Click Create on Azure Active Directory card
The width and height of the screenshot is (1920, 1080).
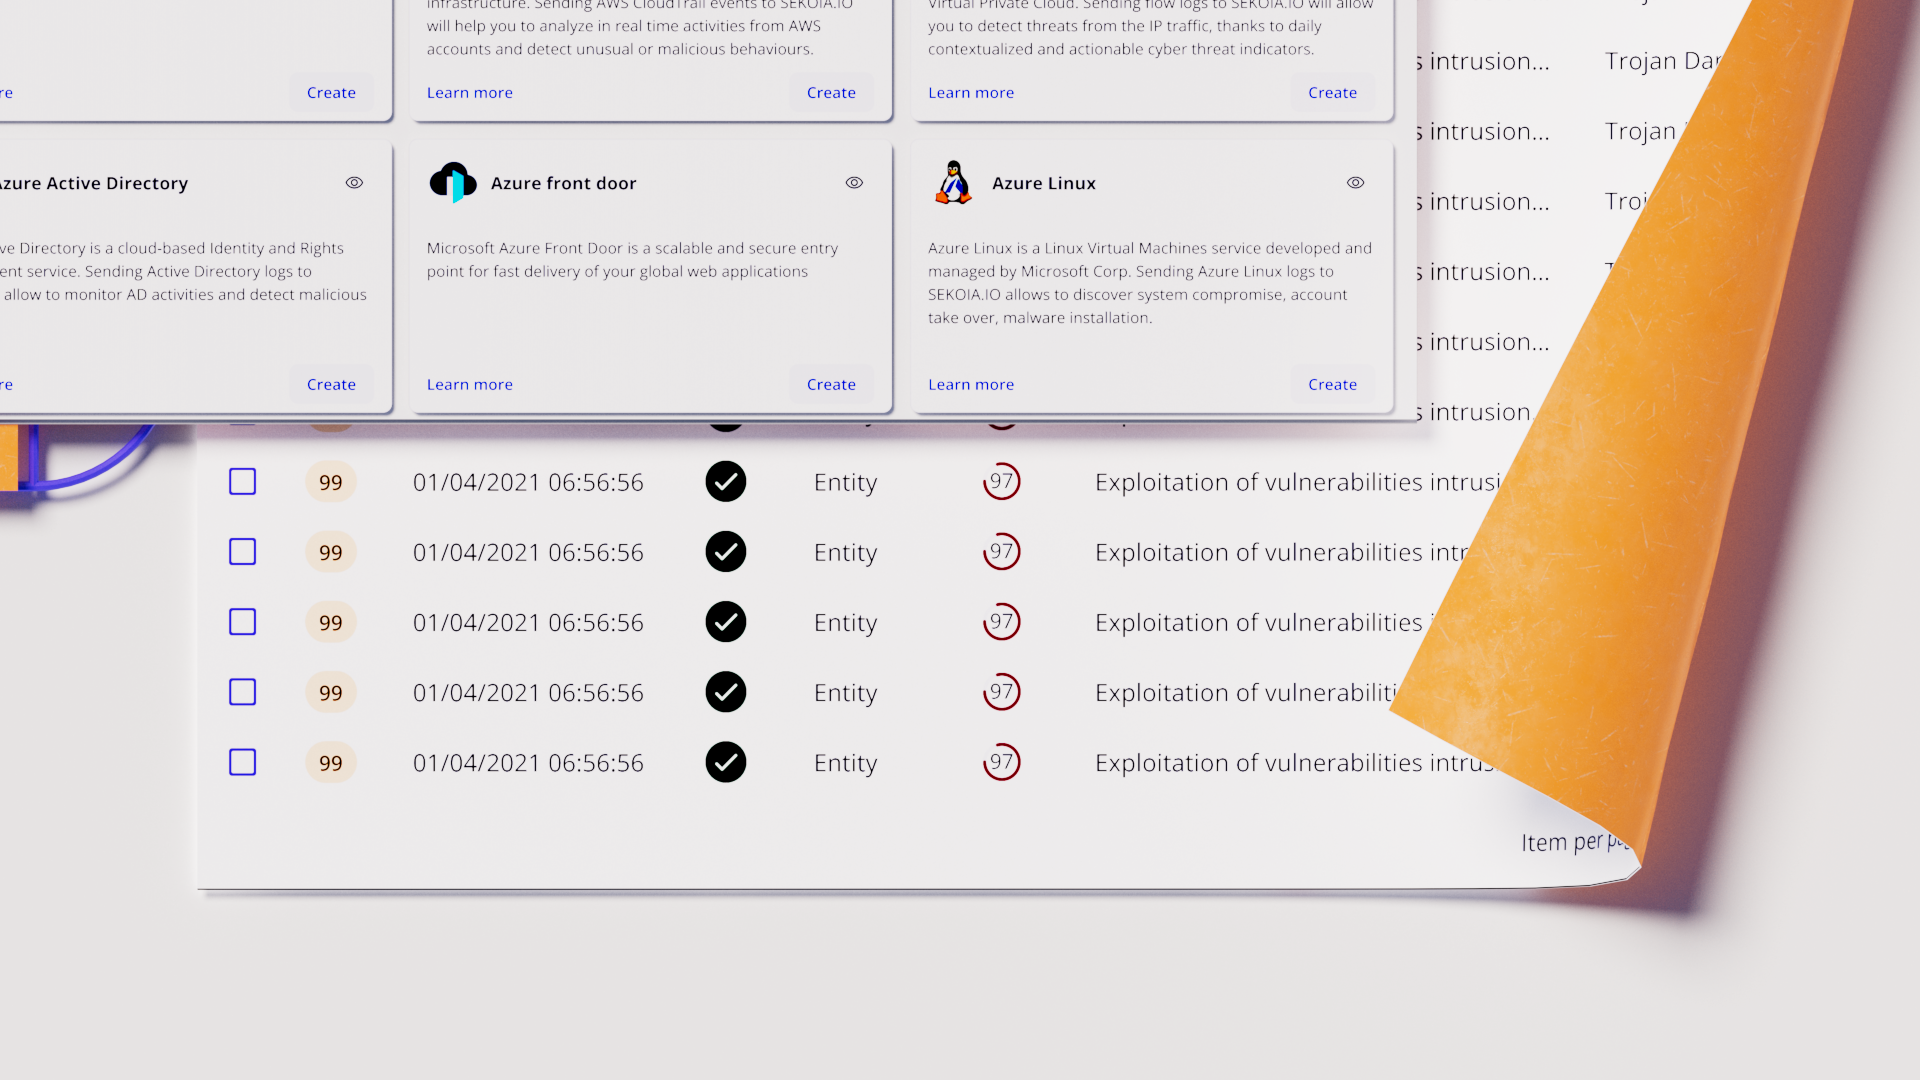(331, 385)
